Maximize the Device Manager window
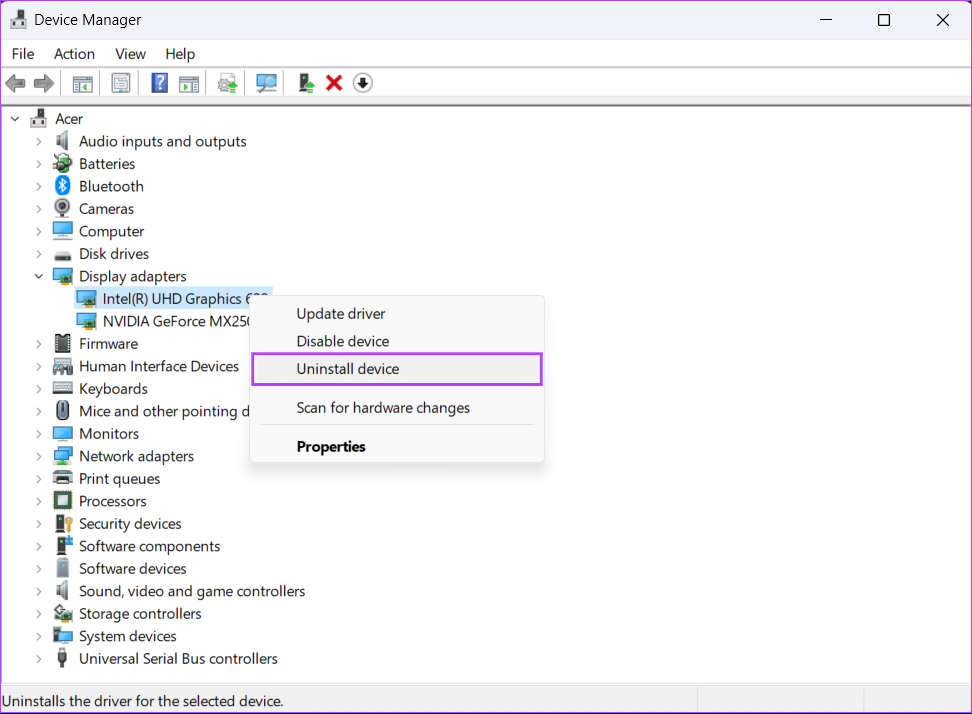This screenshot has height=714, width=972. pos(884,20)
